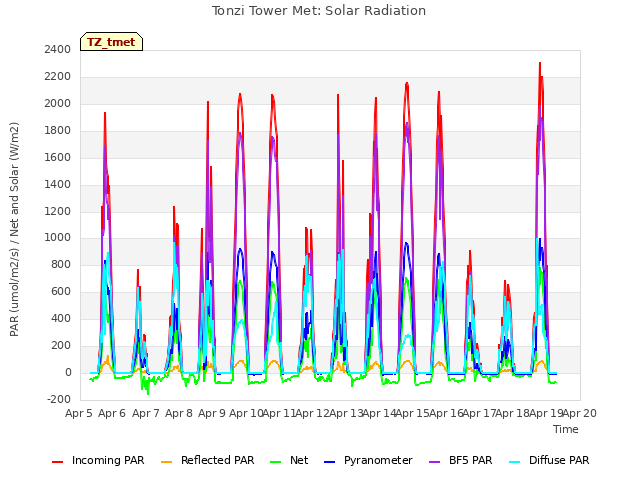Click the TZ_tmet annotation box
This screenshot has height=480, width=640.
click(x=111, y=42)
